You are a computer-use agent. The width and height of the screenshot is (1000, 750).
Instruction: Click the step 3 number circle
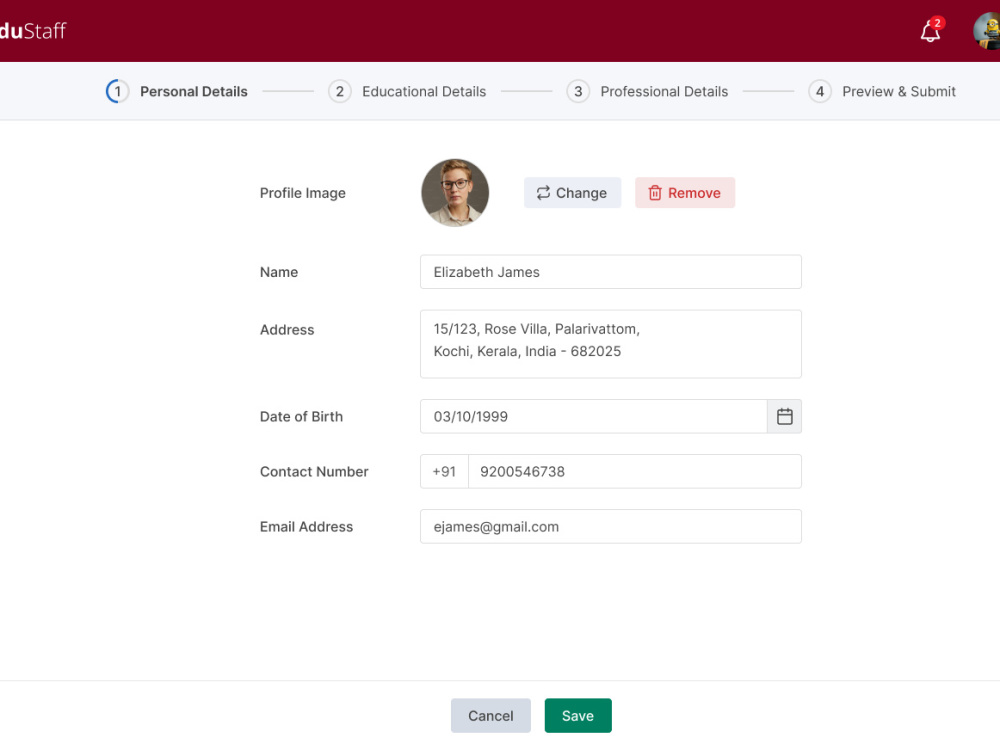click(578, 91)
